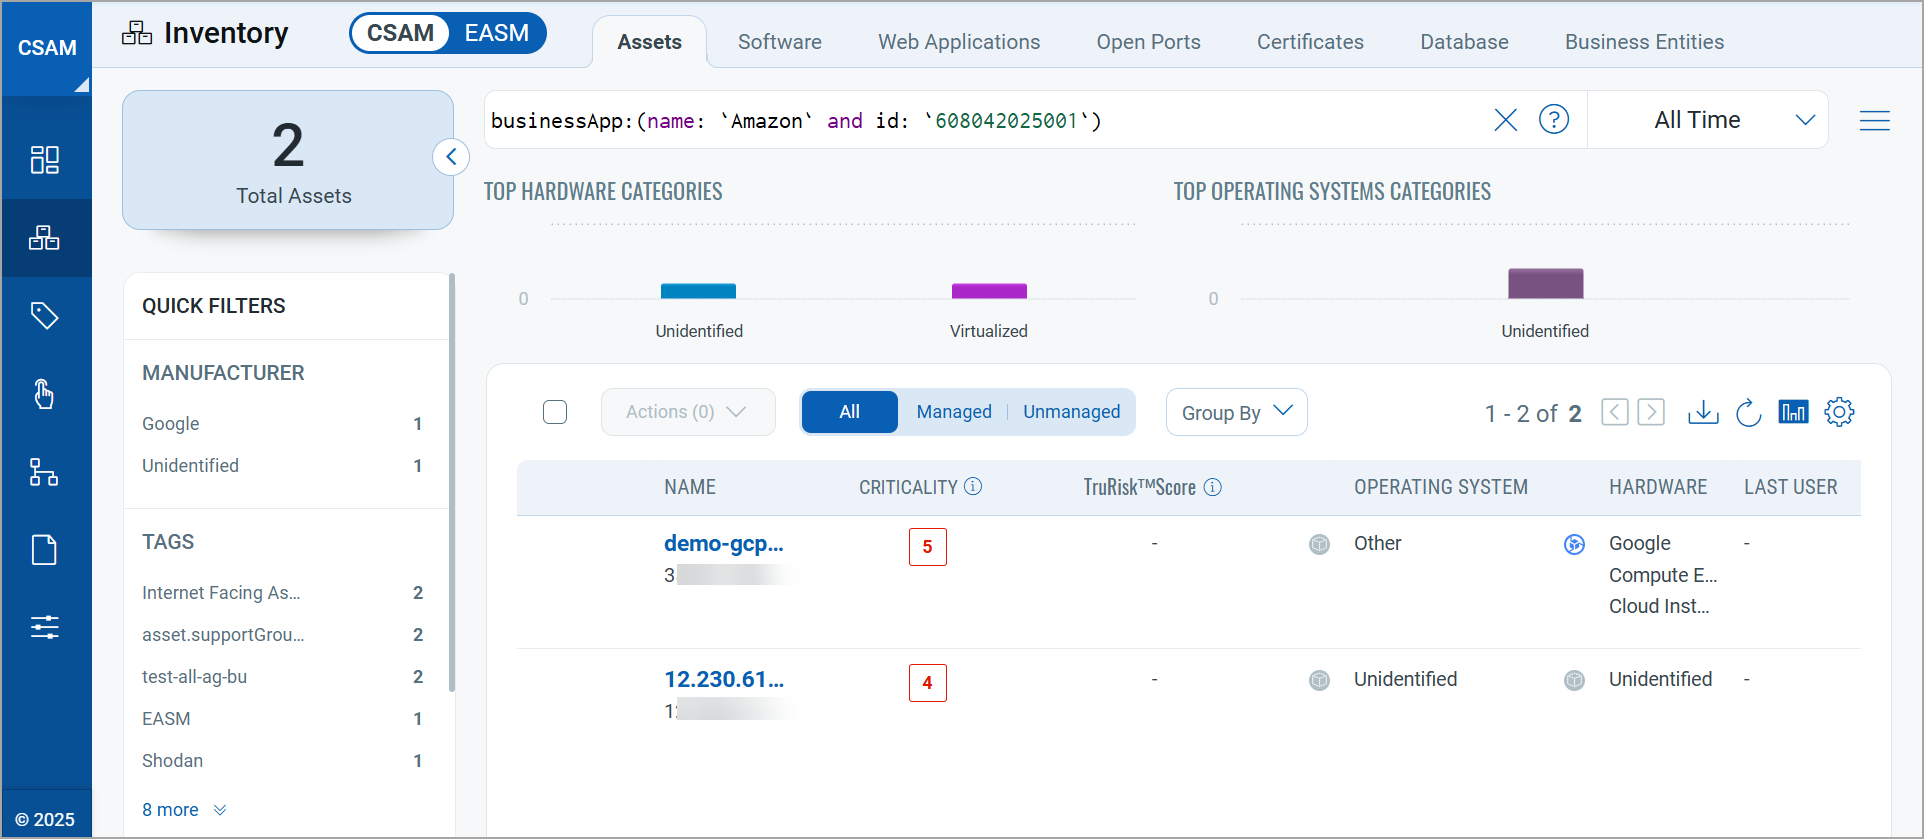The width and height of the screenshot is (1924, 839).
Task: Go to the previous results page
Action: [x=1615, y=412]
